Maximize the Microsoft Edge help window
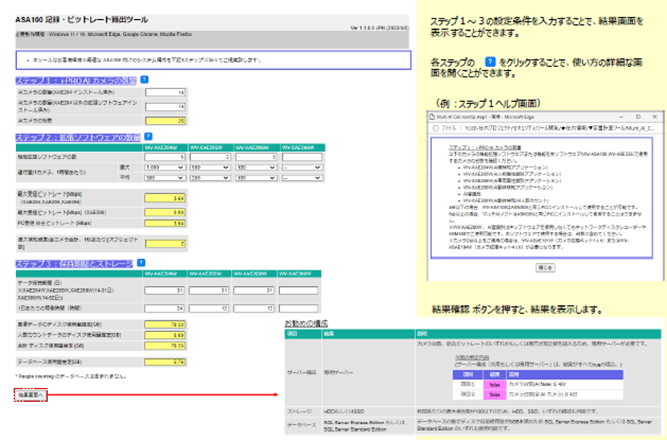This screenshot has width=667, height=440. pyautogui.click(x=638, y=117)
